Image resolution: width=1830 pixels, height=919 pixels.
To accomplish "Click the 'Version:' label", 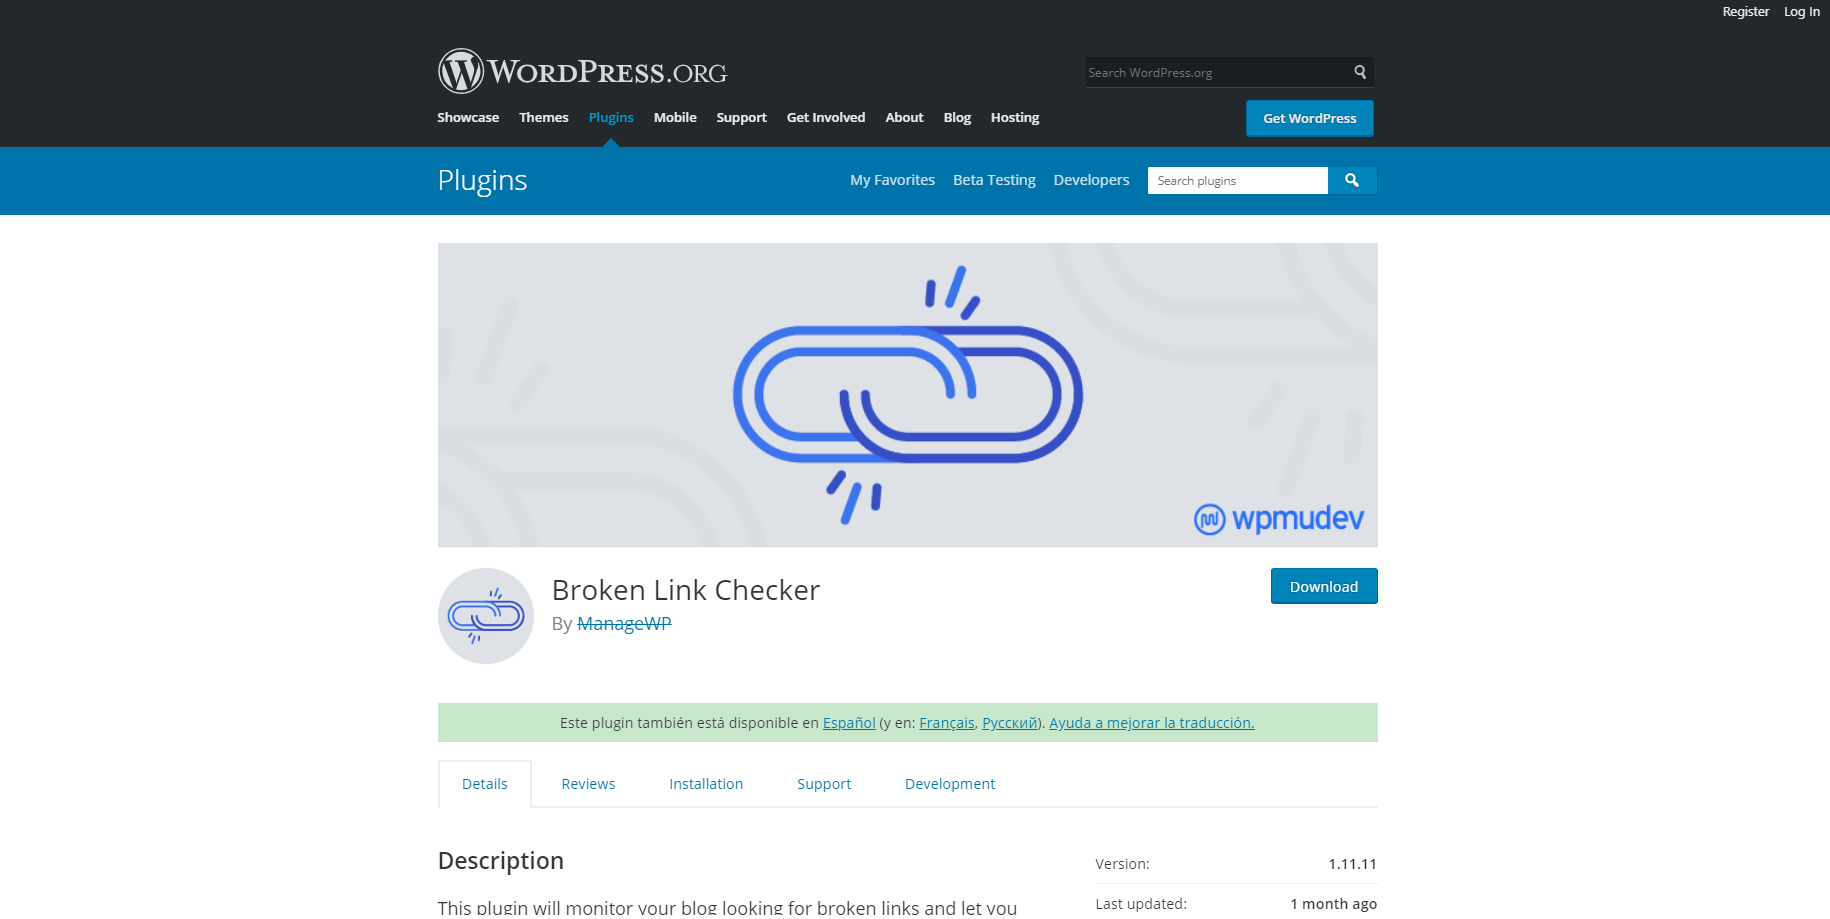I will click(1122, 864).
